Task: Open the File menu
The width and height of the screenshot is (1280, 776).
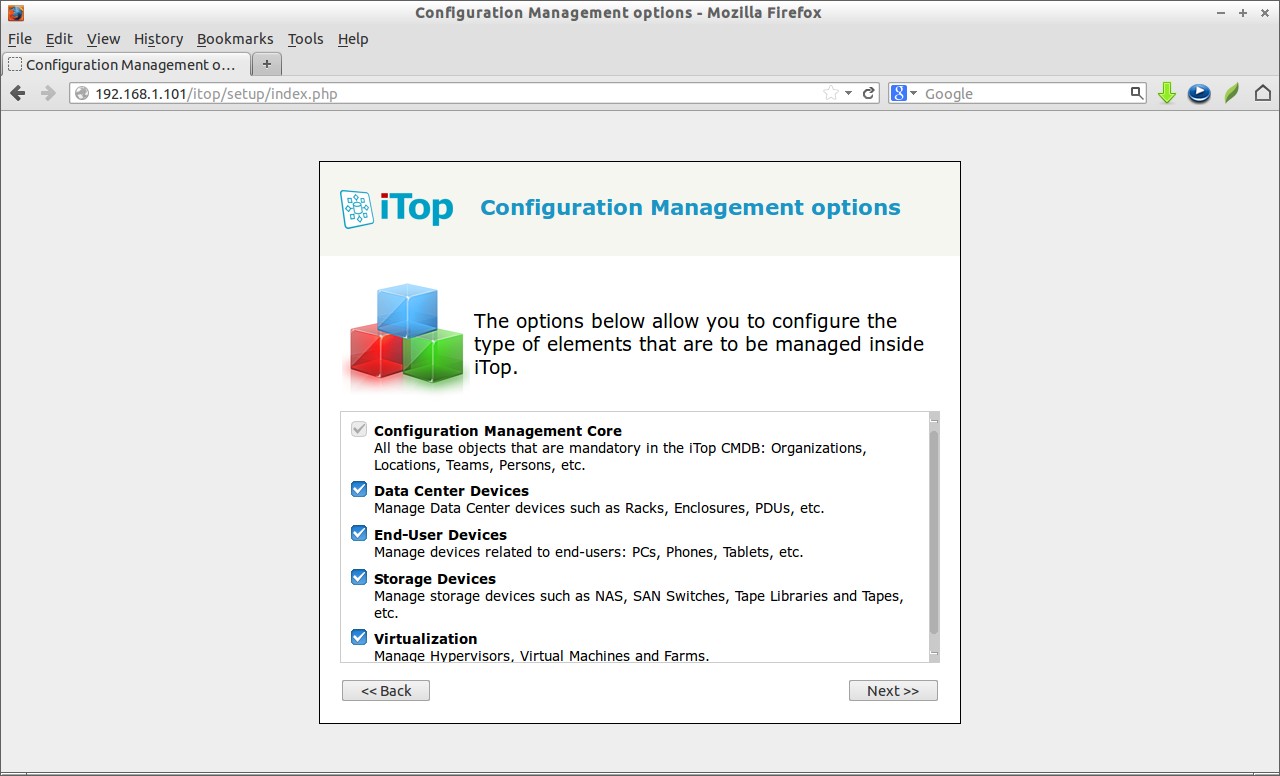Action: [x=20, y=39]
